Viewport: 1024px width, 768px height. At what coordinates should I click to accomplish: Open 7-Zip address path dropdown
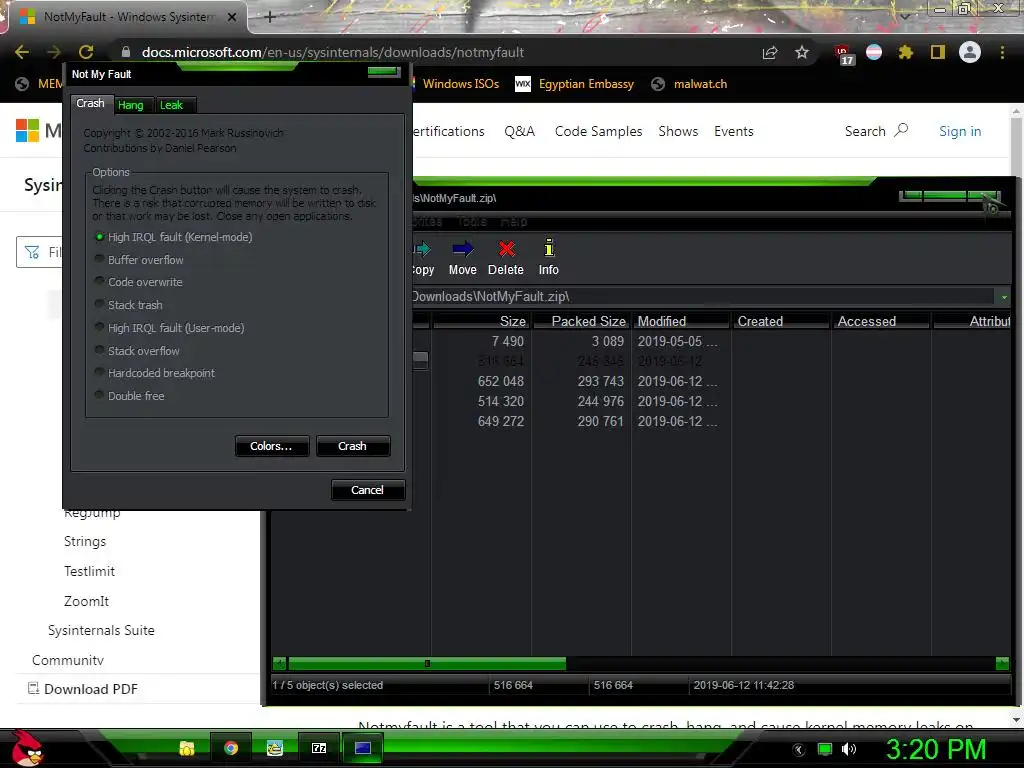click(1004, 297)
